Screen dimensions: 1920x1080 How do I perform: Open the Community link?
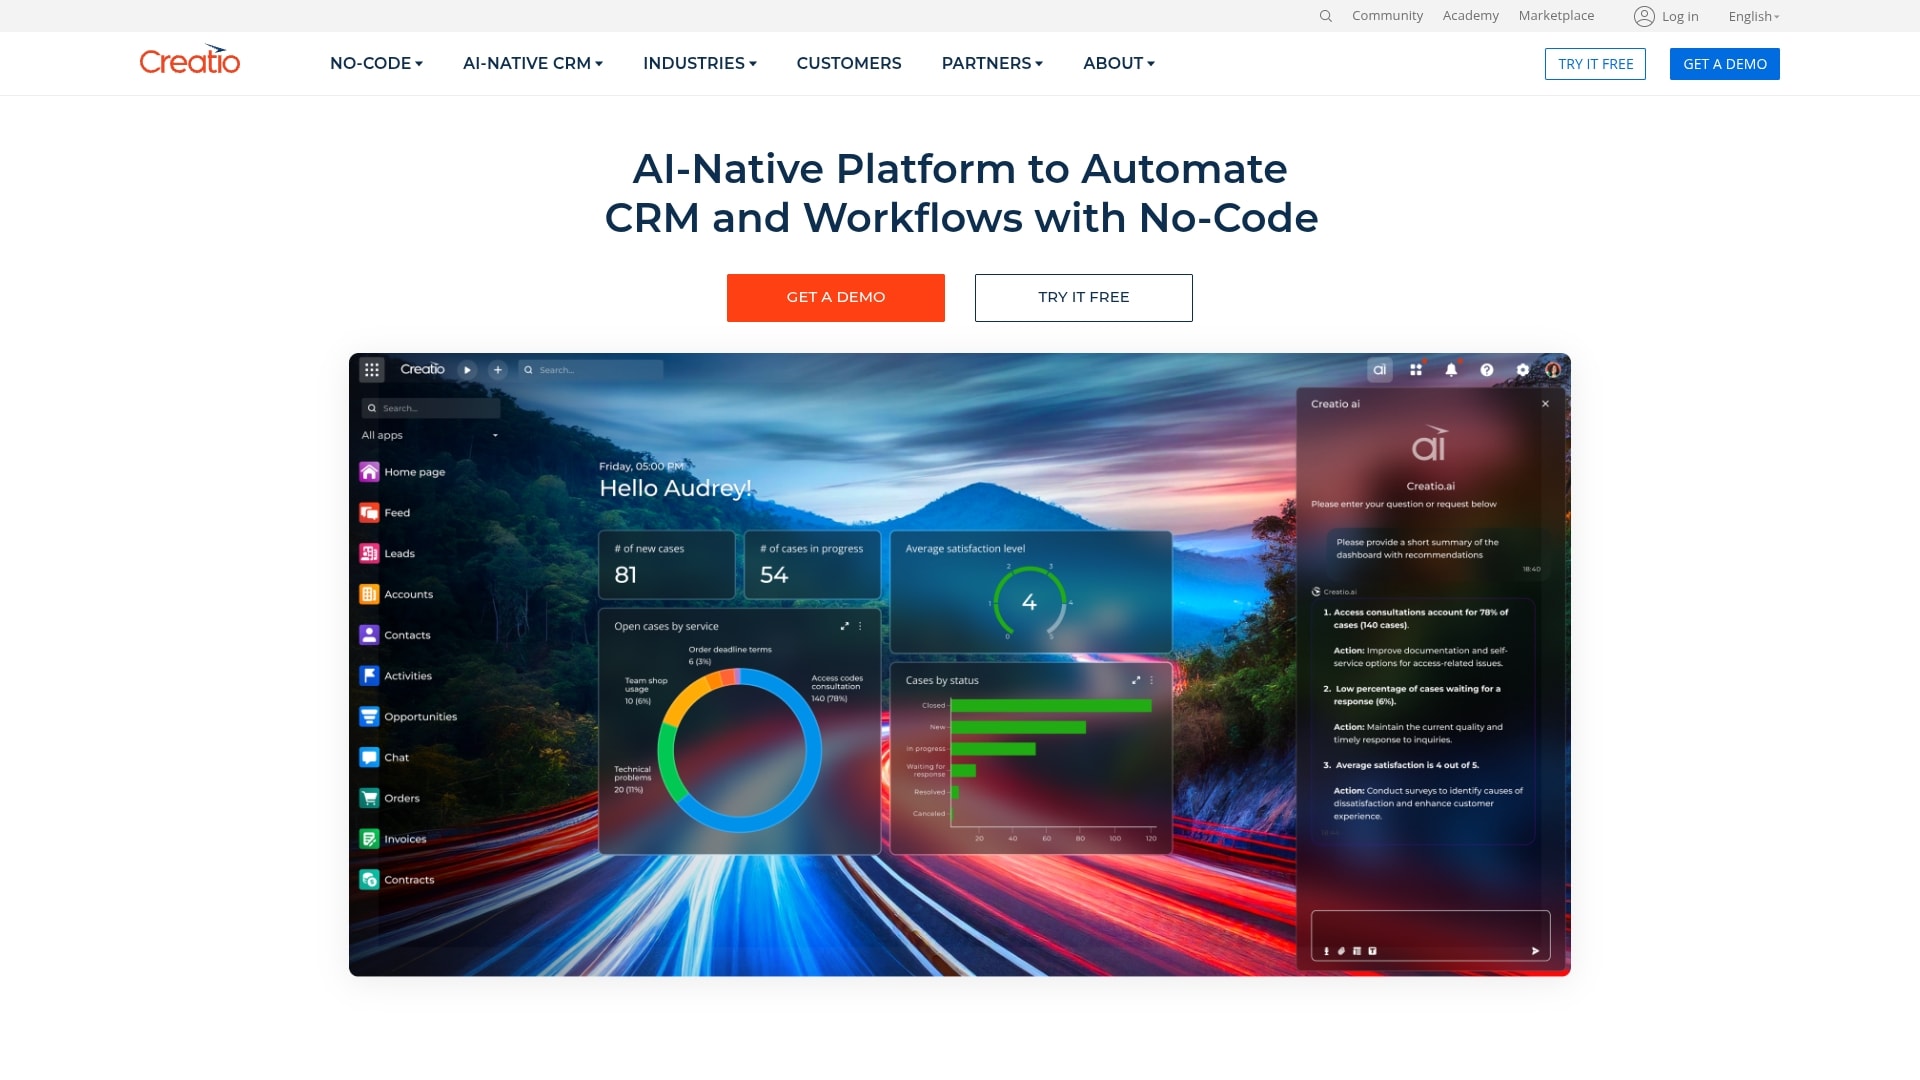click(1387, 16)
